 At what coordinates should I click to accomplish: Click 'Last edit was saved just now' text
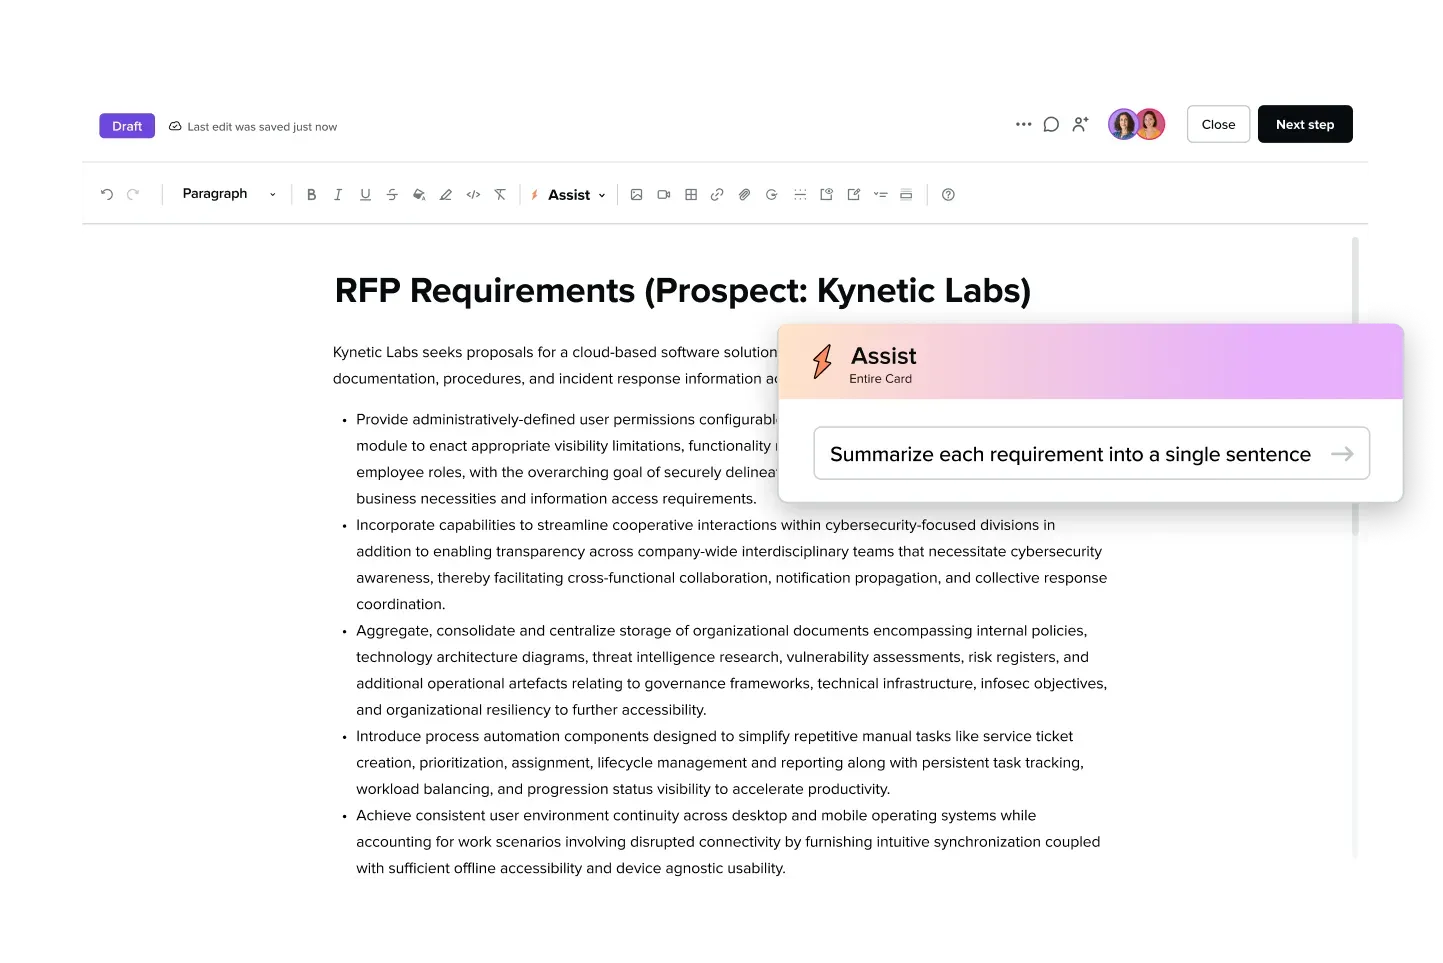click(x=262, y=127)
